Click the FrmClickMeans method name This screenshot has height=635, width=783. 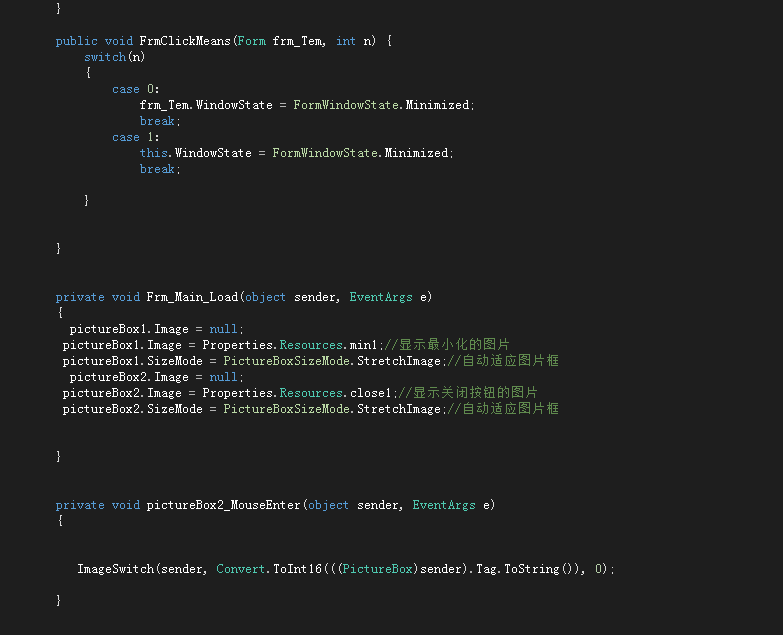click(185, 41)
